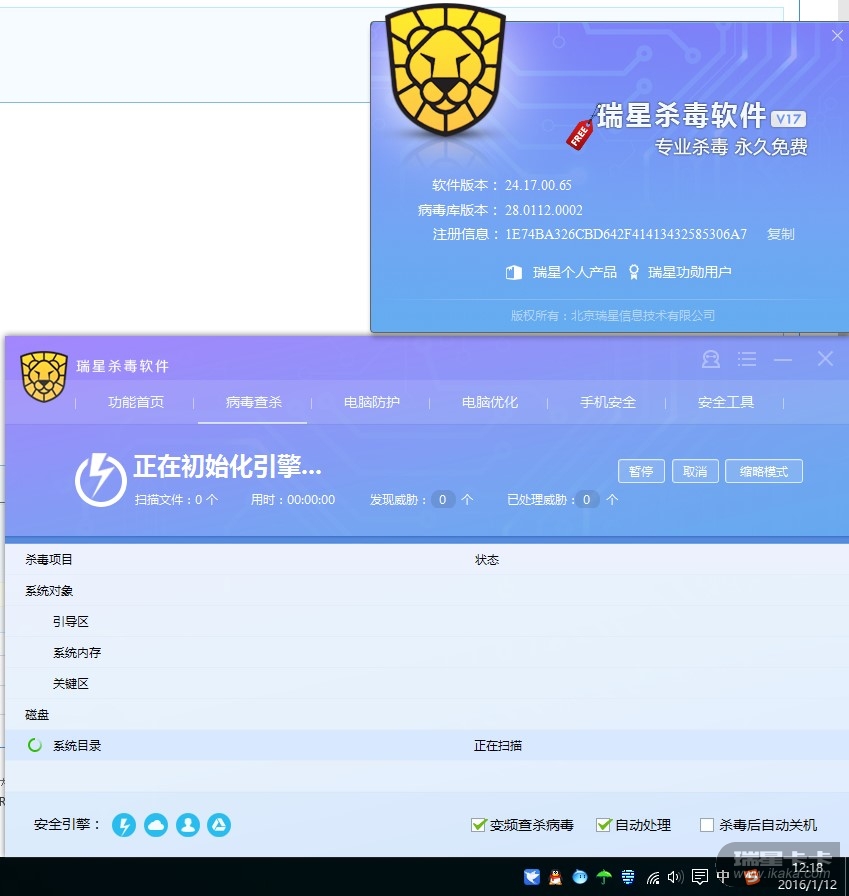
Task: Open the 电脑防护 tab
Action: [x=371, y=402]
